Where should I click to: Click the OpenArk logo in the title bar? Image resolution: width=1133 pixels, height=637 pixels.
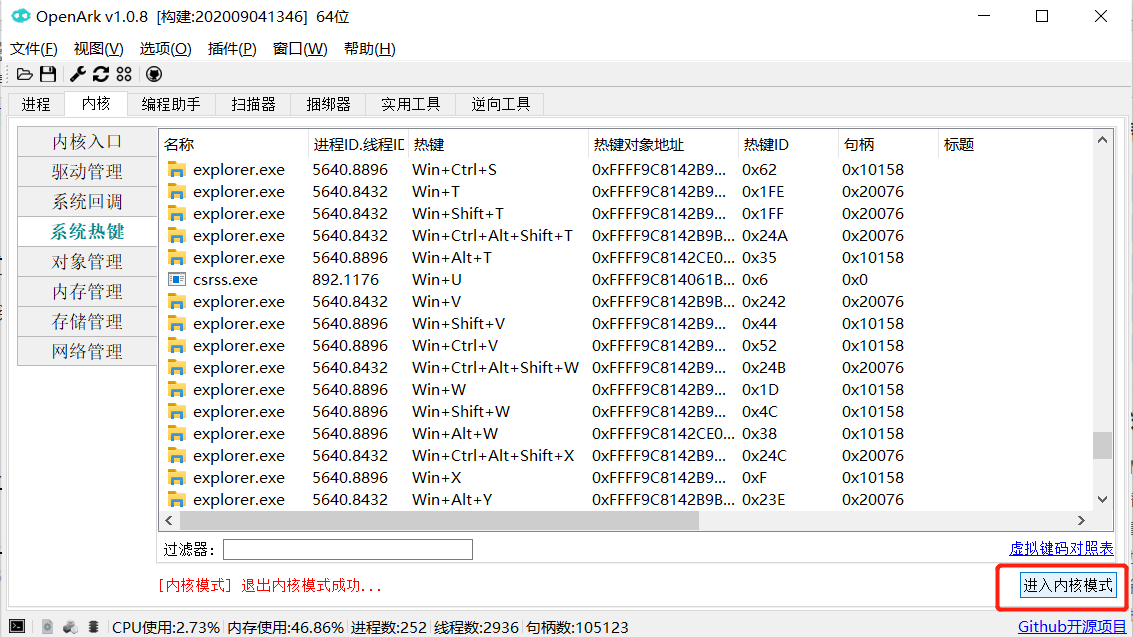tap(21, 16)
